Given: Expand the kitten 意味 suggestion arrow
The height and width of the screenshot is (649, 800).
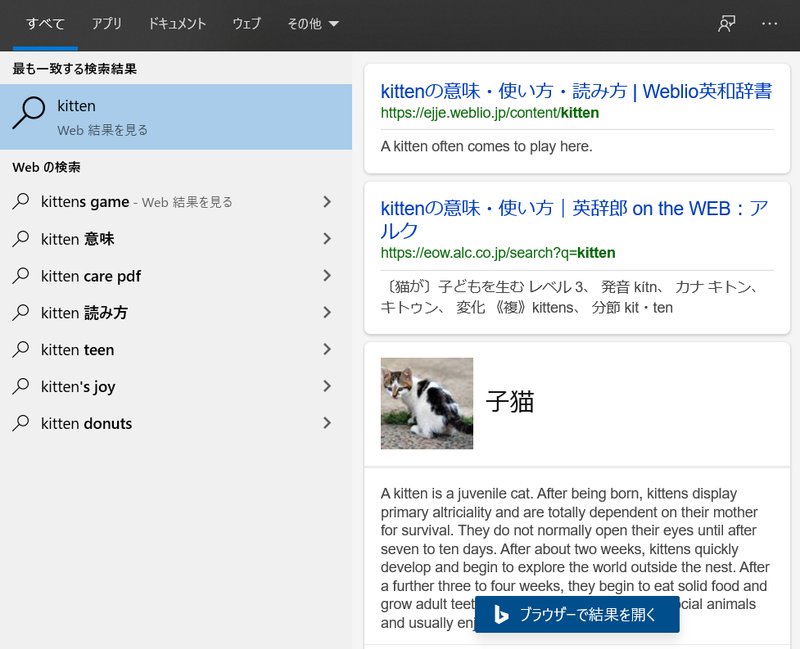Looking at the screenshot, I should click(x=327, y=239).
